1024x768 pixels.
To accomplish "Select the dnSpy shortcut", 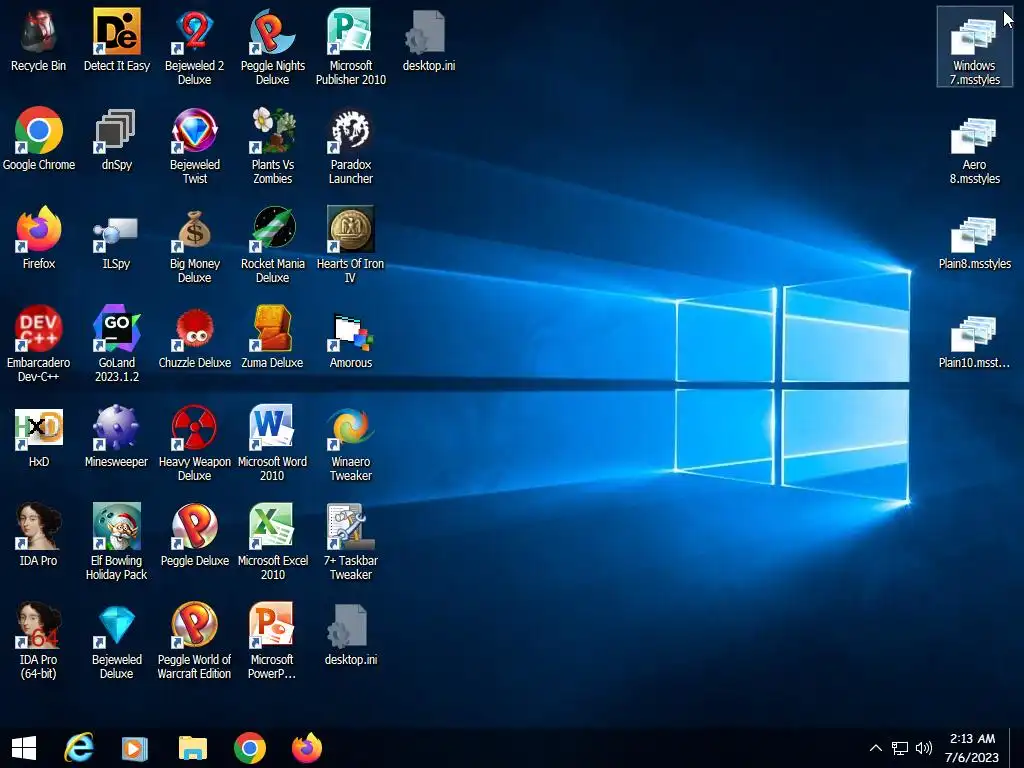I will (116, 139).
